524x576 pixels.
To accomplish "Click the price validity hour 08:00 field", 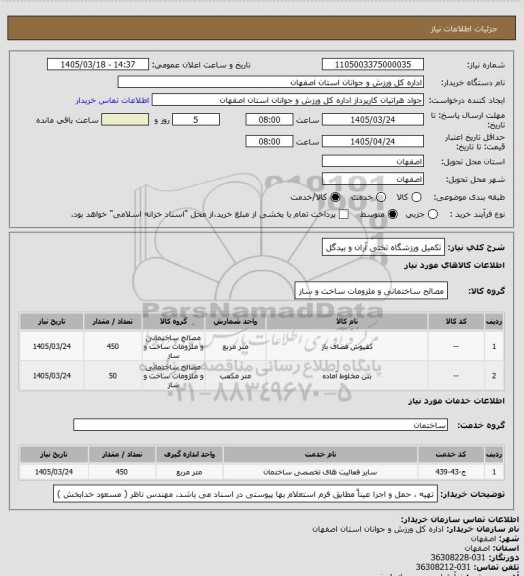I will (269, 141).
